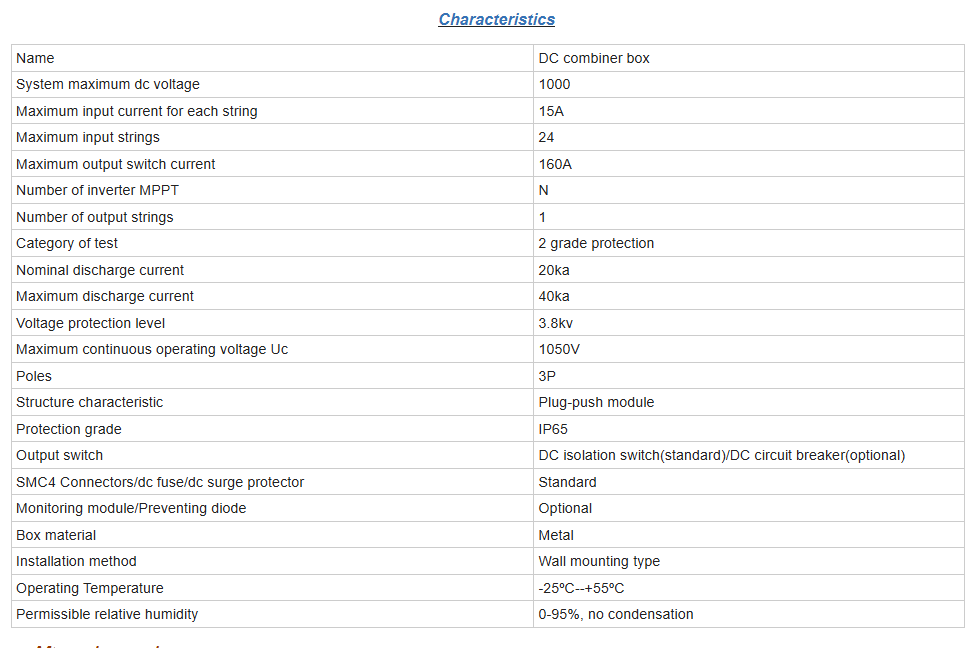Click the 'Voltage protection level' label
The height and width of the screenshot is (648, 978).
point(90,323)
